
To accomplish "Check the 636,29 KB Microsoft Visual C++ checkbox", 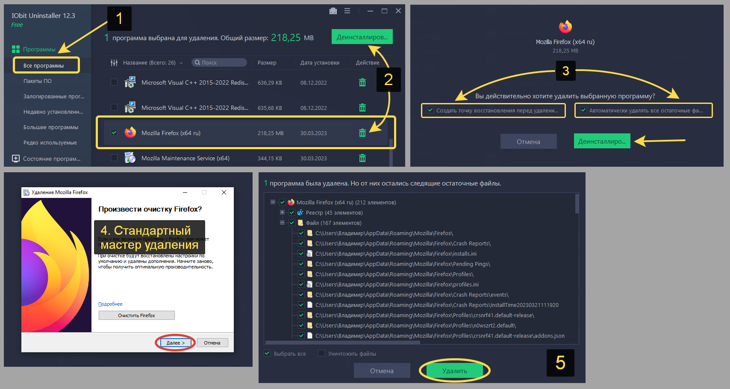I will coord(114,82).
